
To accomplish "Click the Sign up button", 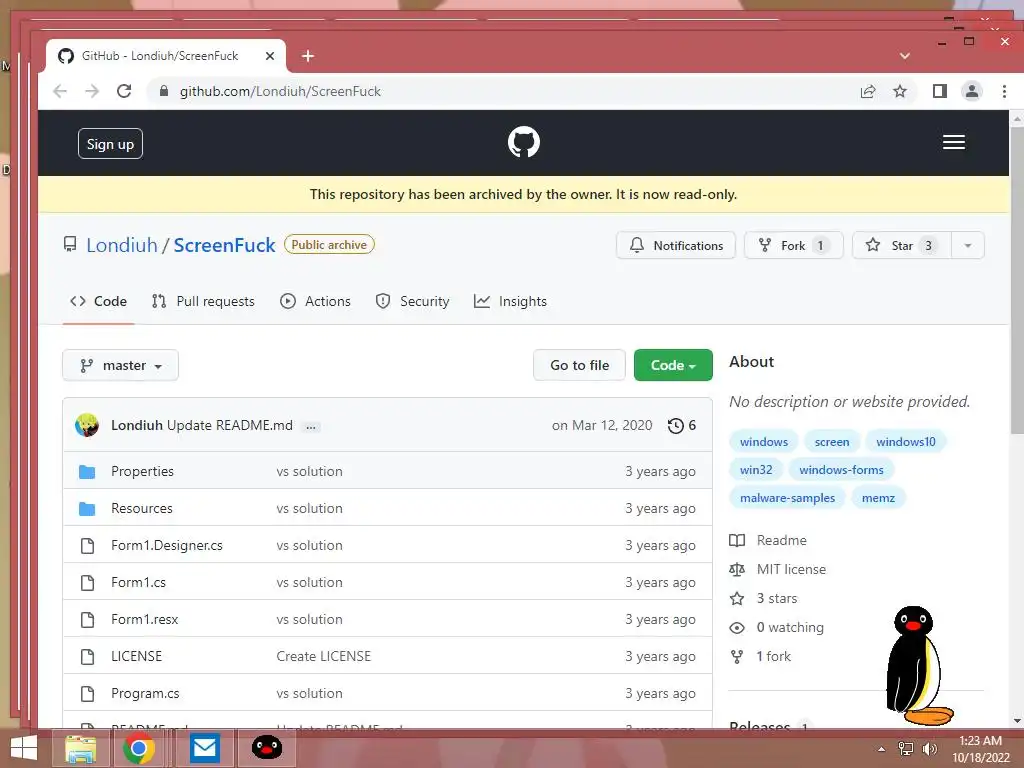I will click(110, 144).
